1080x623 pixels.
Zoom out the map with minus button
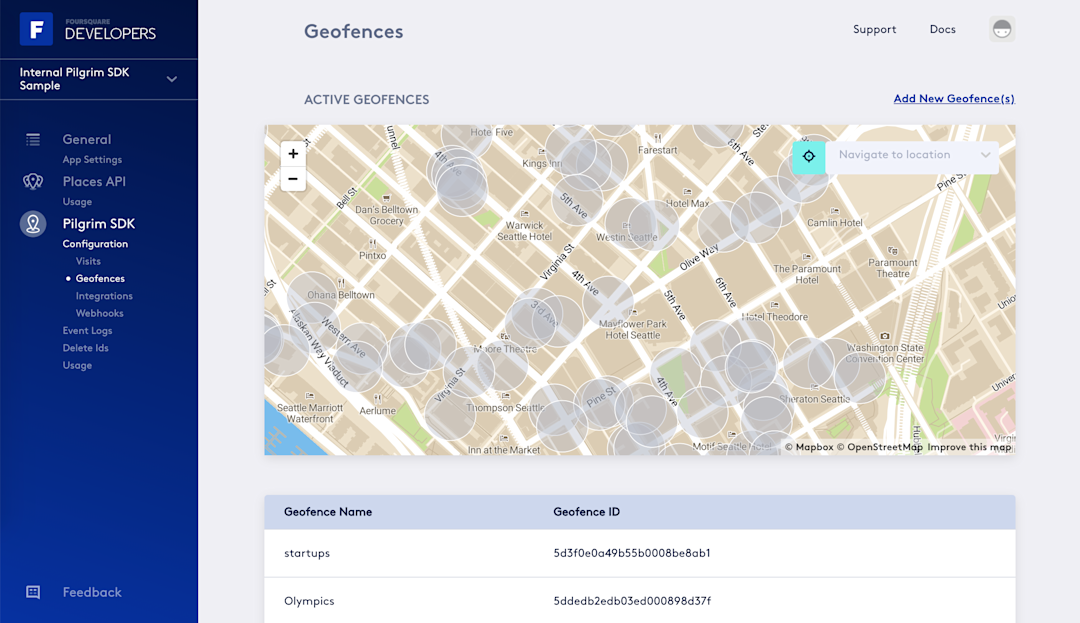293,178
